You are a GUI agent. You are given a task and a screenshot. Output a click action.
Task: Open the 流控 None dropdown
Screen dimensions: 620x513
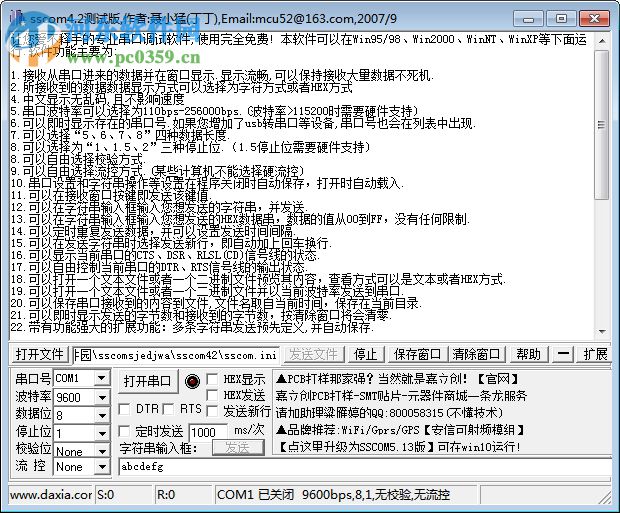pyautogui.click(x=102, y=467)
